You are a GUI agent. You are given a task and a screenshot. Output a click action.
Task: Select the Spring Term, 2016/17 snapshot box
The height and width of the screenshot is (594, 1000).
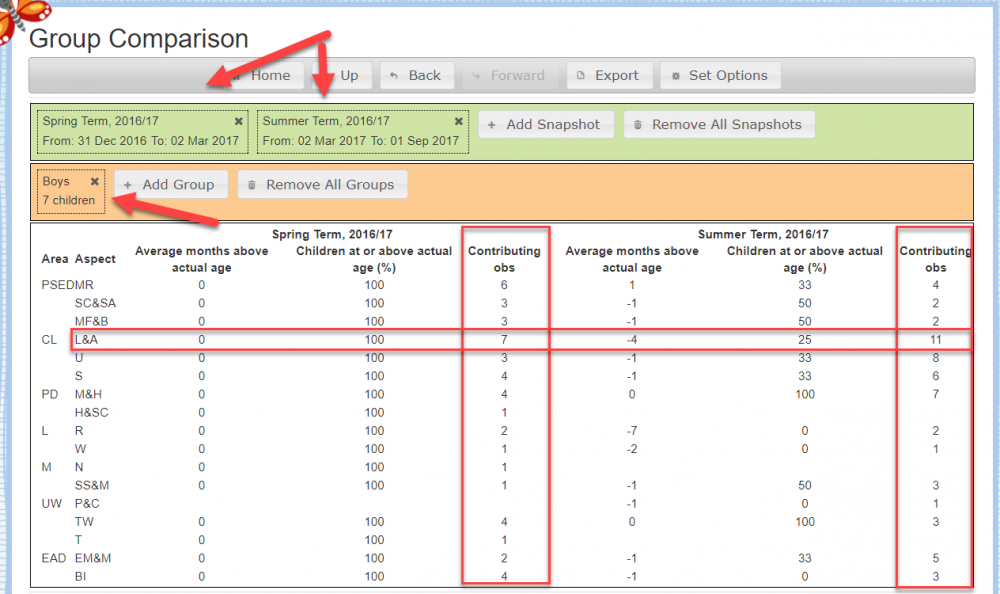click(140, 132)
